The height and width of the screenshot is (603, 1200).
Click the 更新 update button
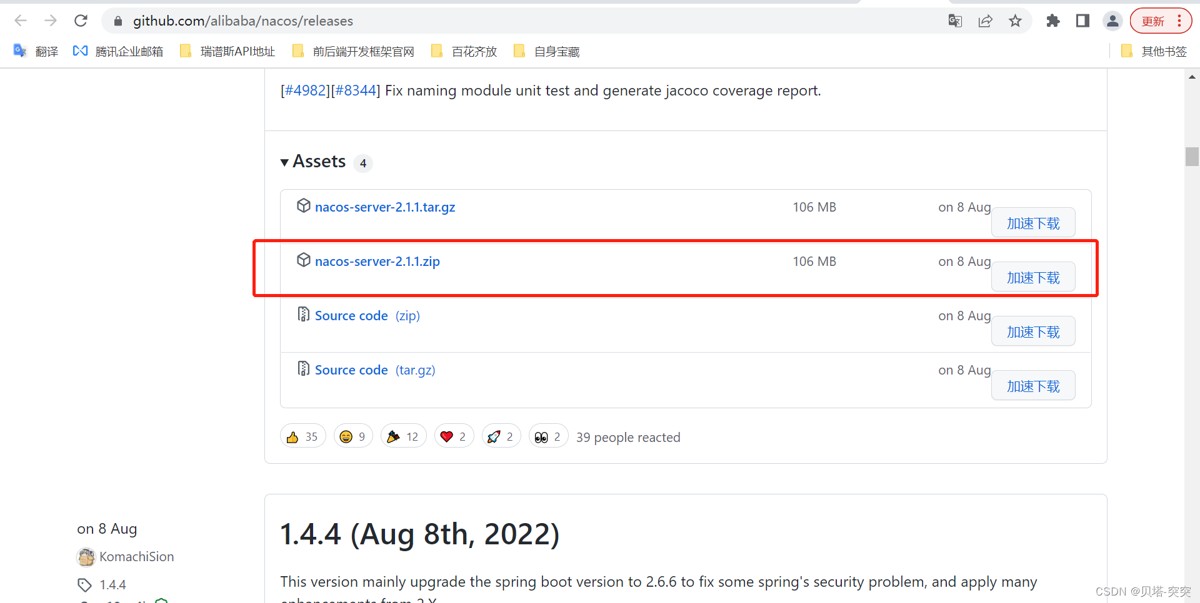(1160, 21)
